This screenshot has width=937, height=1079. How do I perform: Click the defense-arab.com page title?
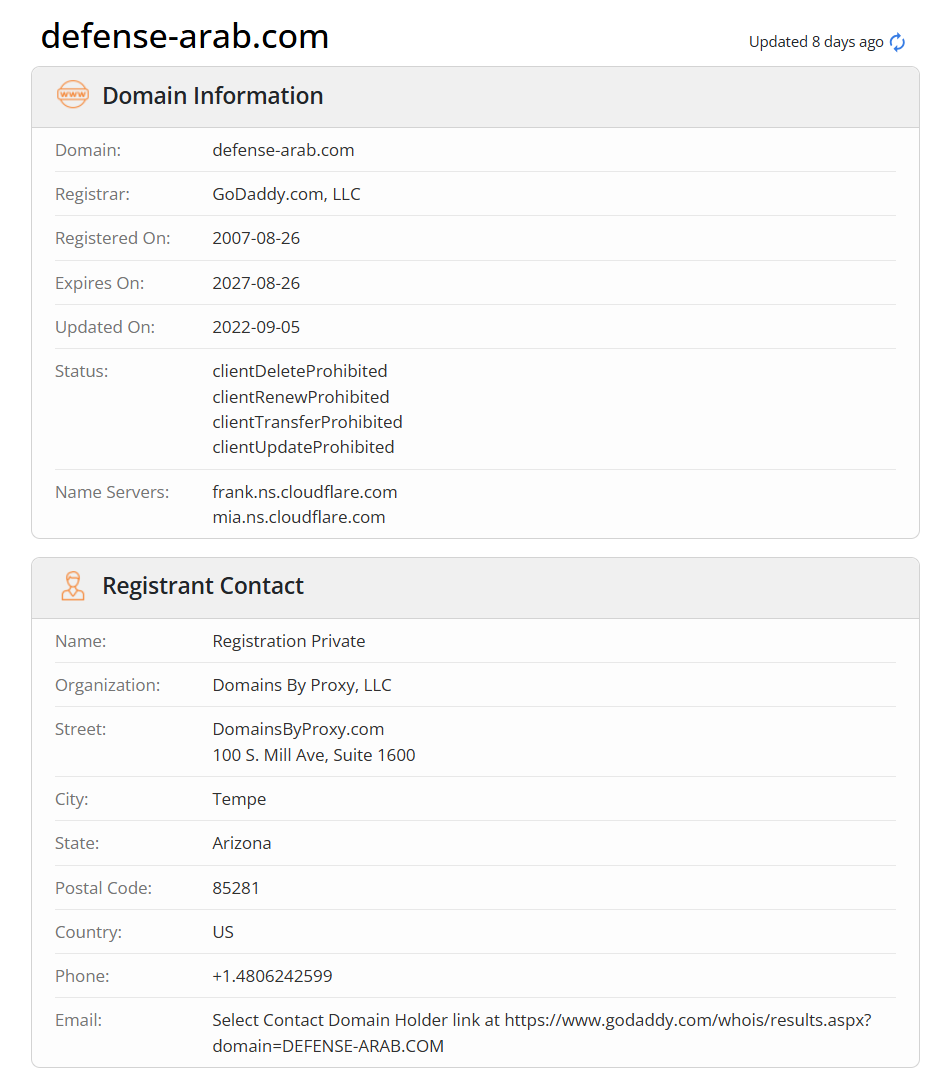(x=185, y=36)
